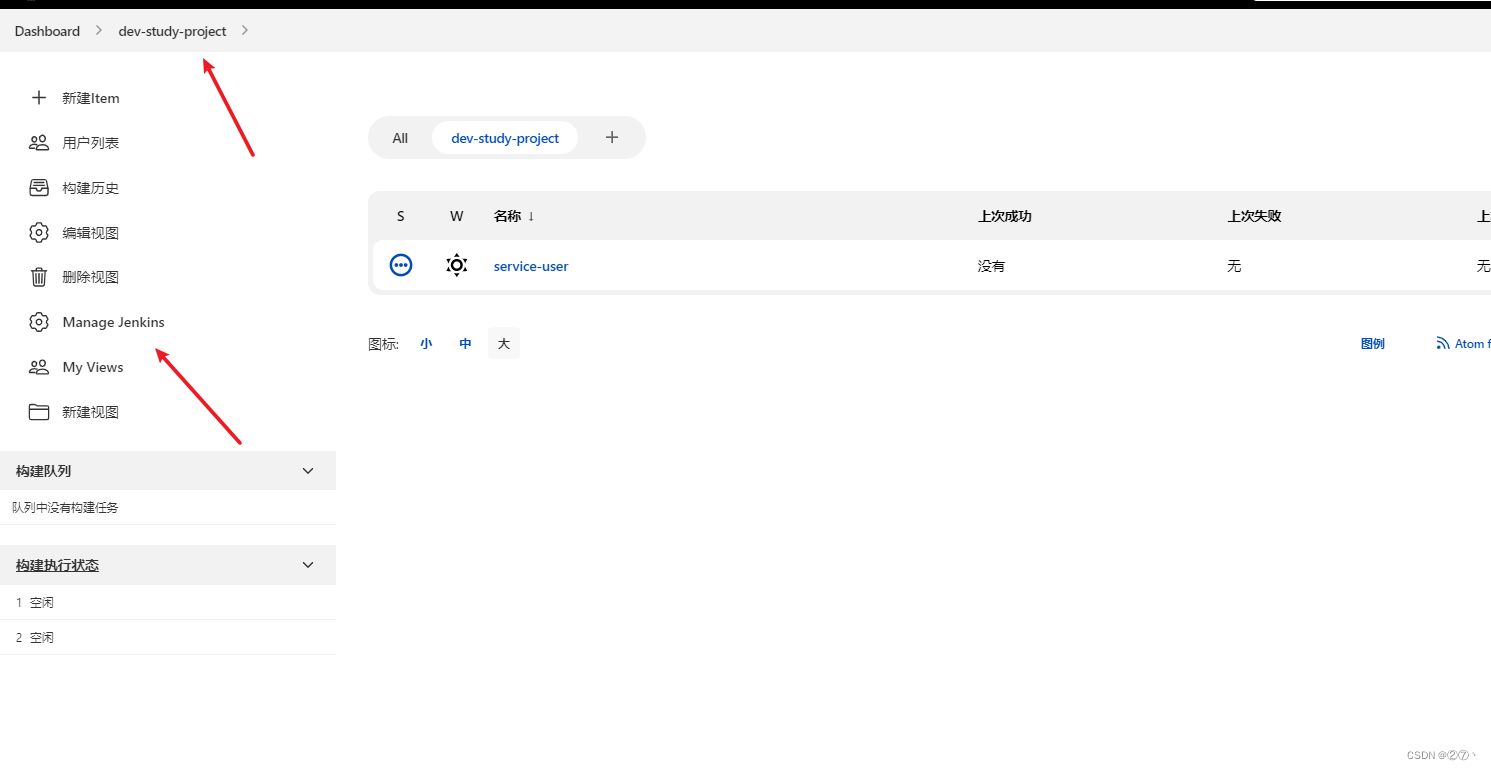Open My Views in the sidebar
The height and width of the screenshot is (770, 1491).
pyautogui.click(x=93, y=367)
